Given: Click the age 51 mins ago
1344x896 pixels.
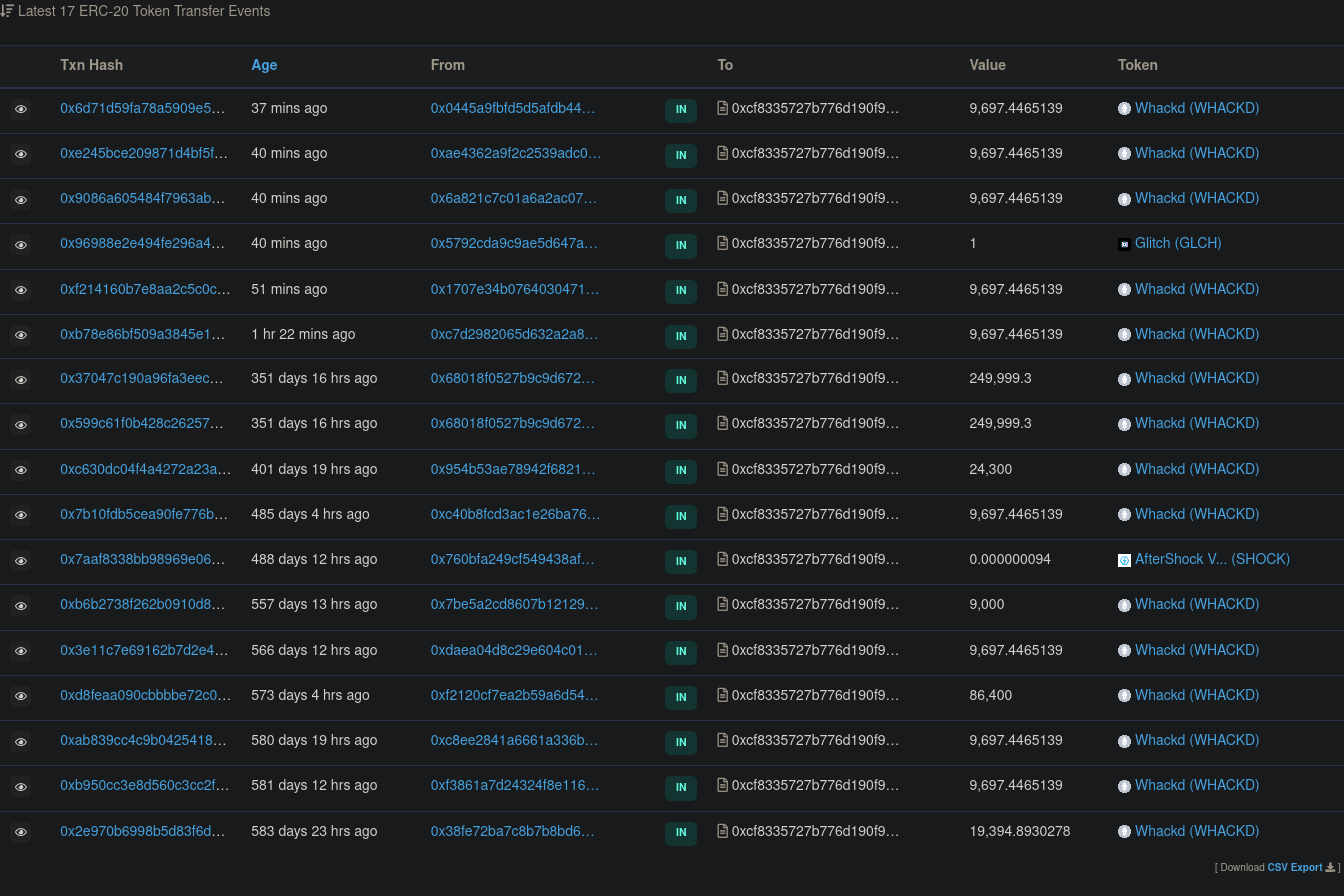Looking at the screenshot, I should [x=289, y=289].
